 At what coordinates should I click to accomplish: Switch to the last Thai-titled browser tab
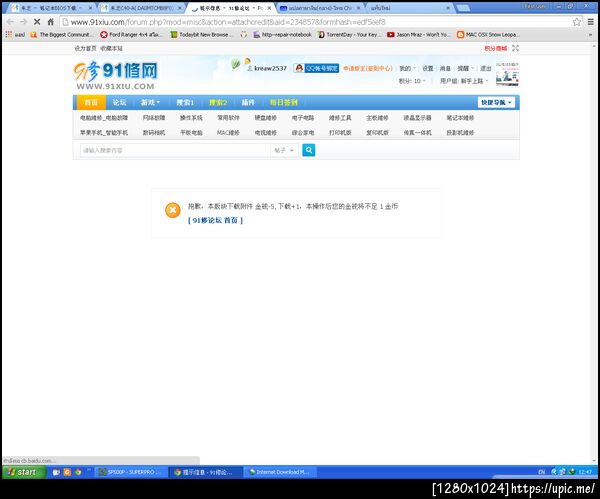(409, 8)
